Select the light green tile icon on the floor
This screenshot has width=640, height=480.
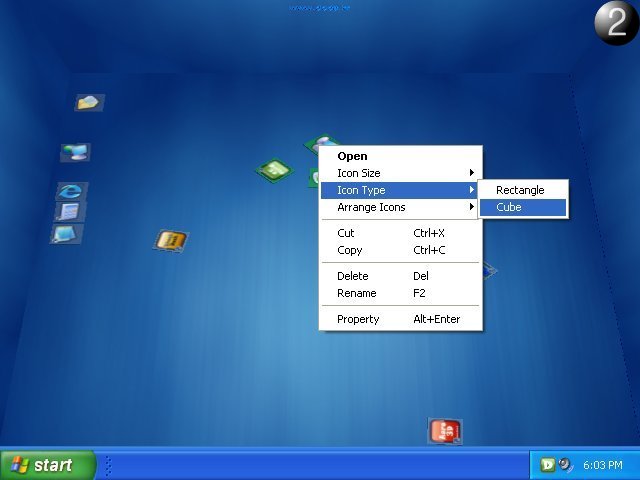click(275, 170)
